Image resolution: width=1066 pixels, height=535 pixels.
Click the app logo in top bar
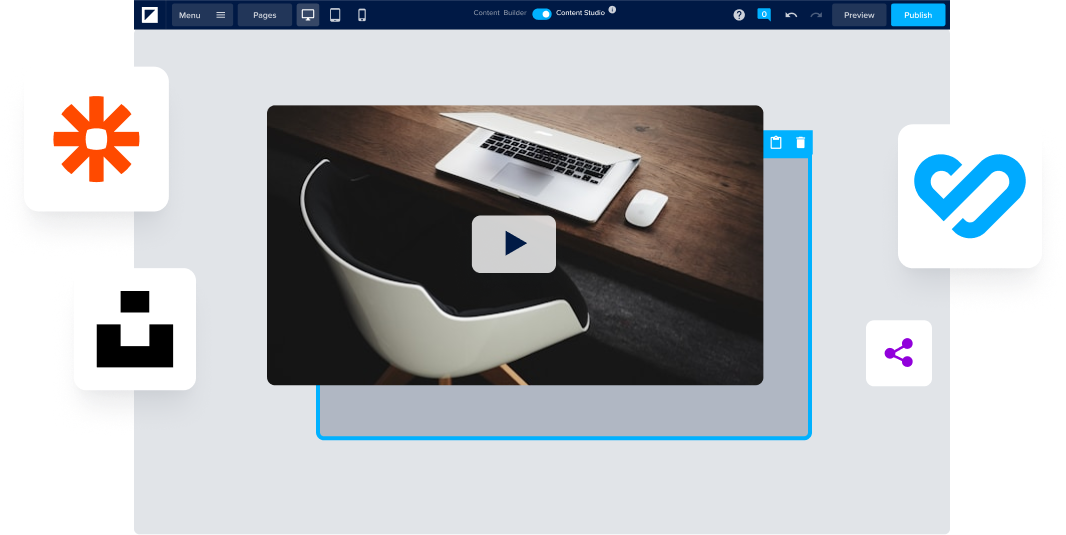coord(150,15)
